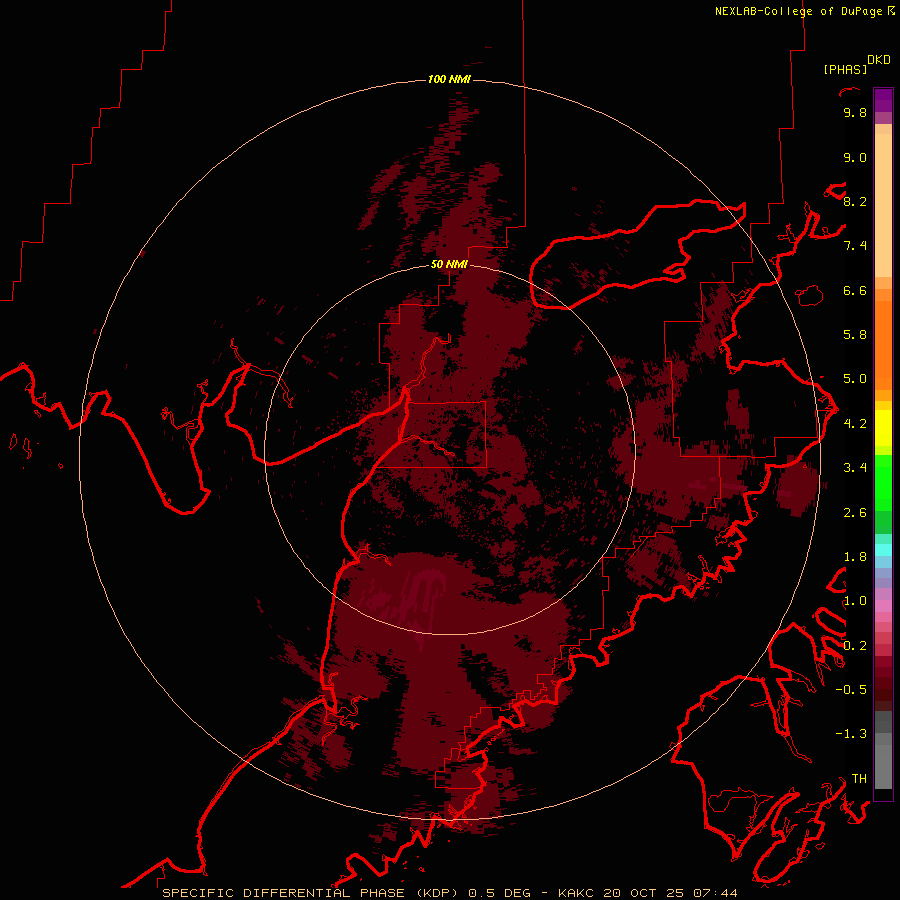Image resolution: width=900 pixels, height=900 pixels.
Task: Click the [PHAS] legend label
Action: click(x=845, y=70)
